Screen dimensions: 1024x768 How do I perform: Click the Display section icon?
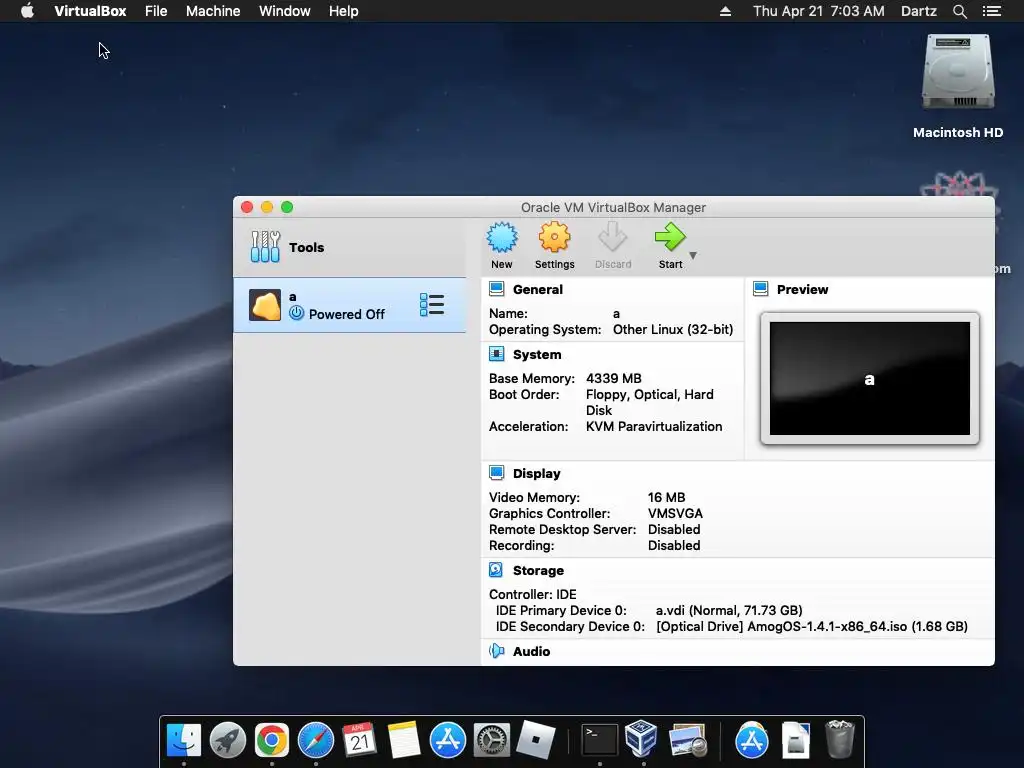496,473
